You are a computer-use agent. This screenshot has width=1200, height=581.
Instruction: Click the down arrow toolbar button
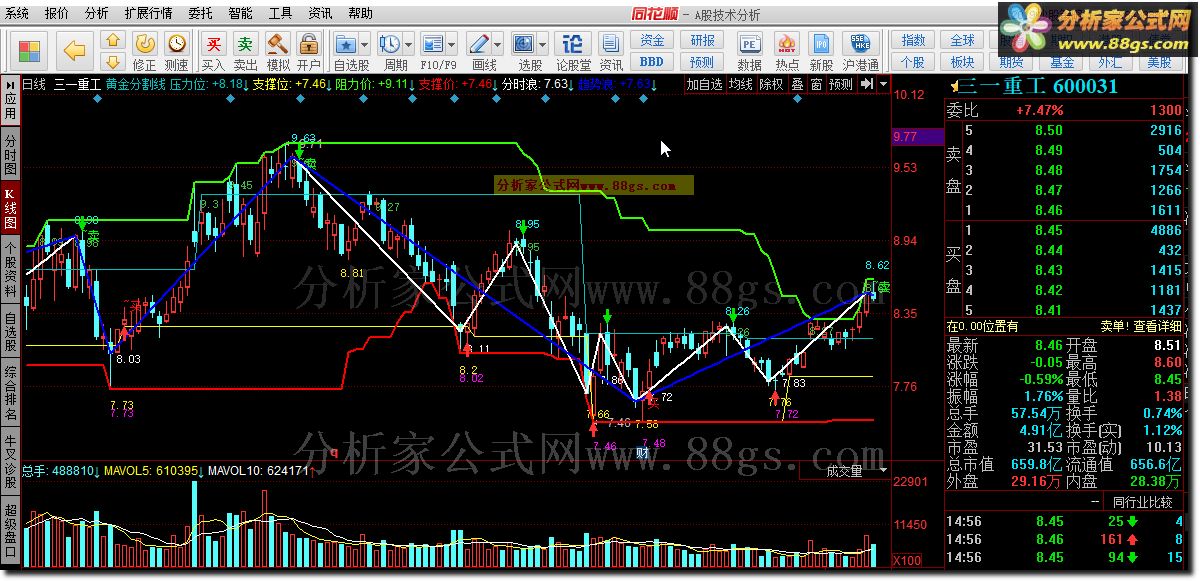click(x=113, y=60)
